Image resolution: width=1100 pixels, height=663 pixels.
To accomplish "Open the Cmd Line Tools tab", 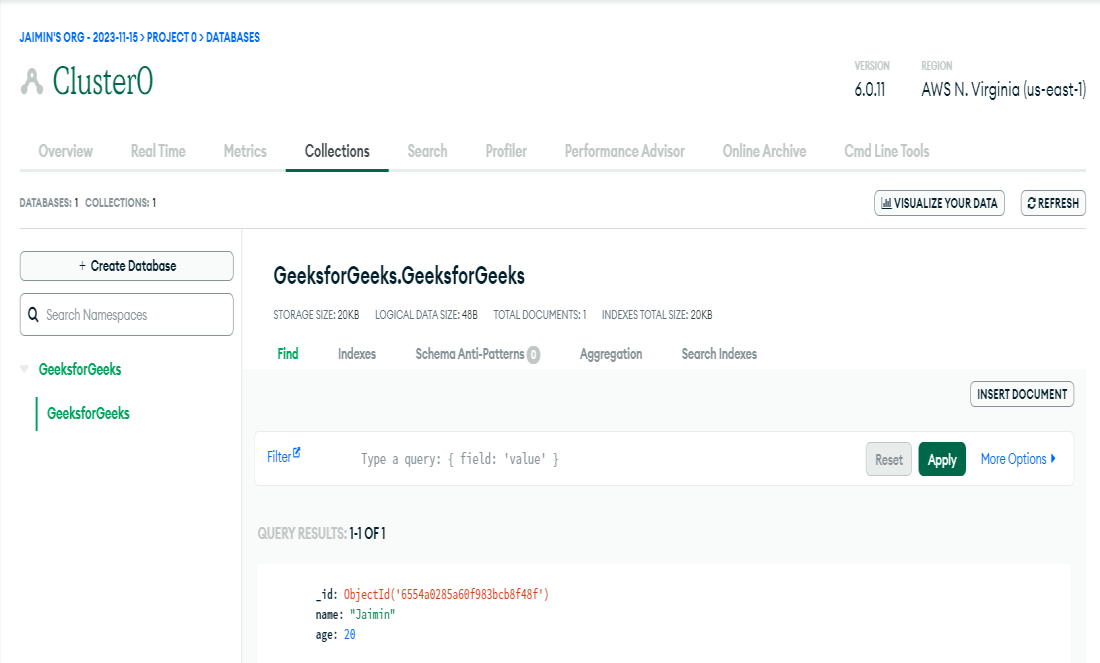I will [886, 151].
